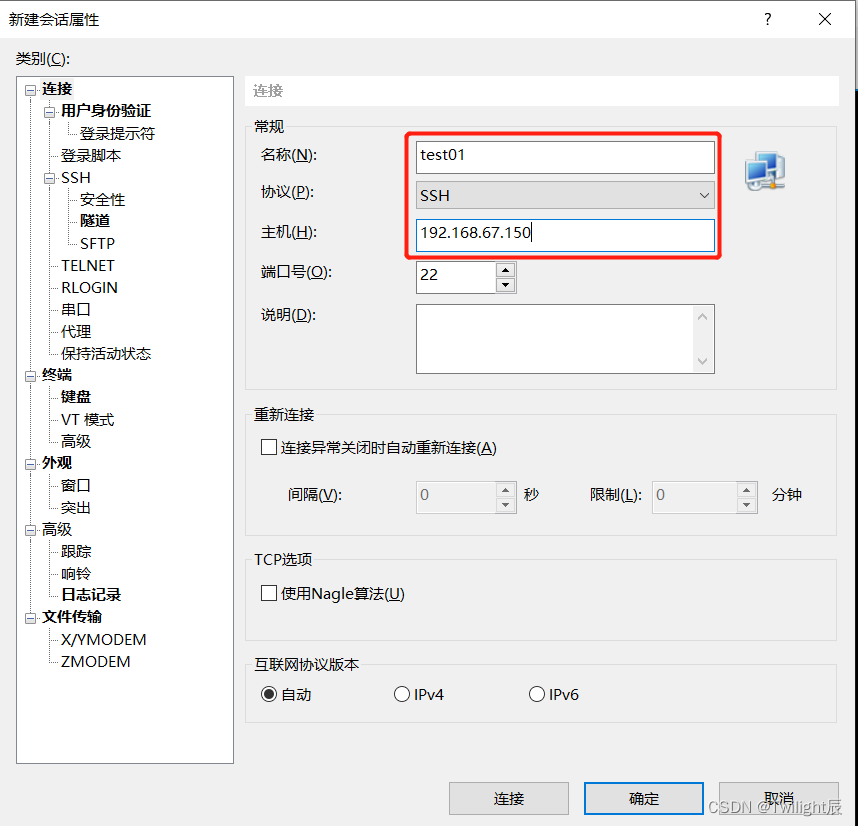Select 代理 in the category tree
This screenshot has height=826, width=858.
pyautogui.click(x=76, y=331)
